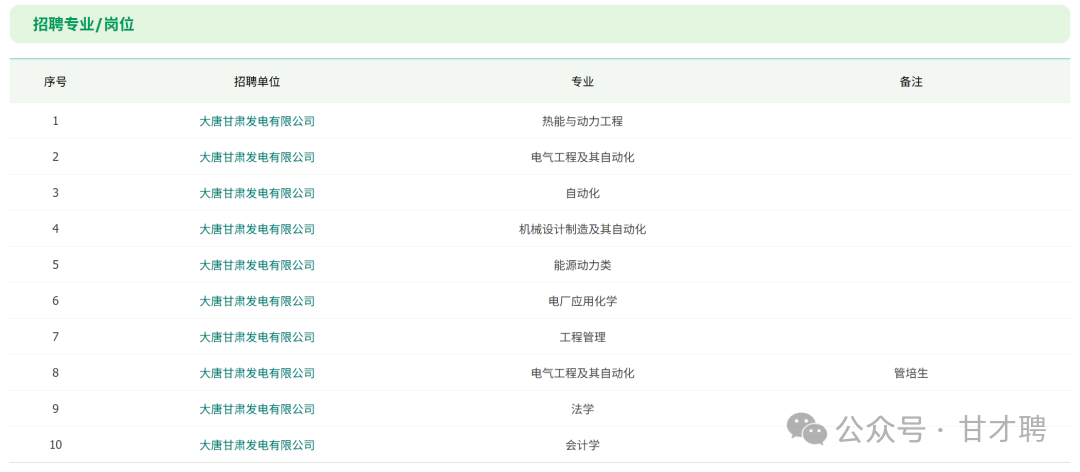Click serial number 5

(x=55, y=265)
